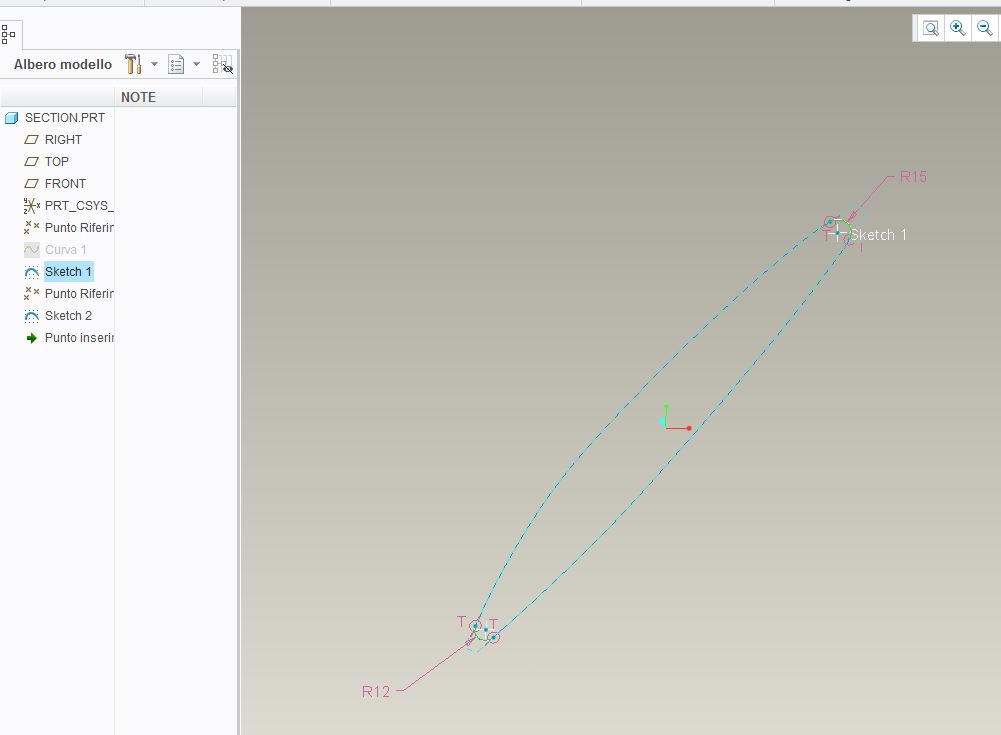Click the tree filters document icon
This screenshot has width=1001, height=735.
pyautogui.click(x=176, y=63)
